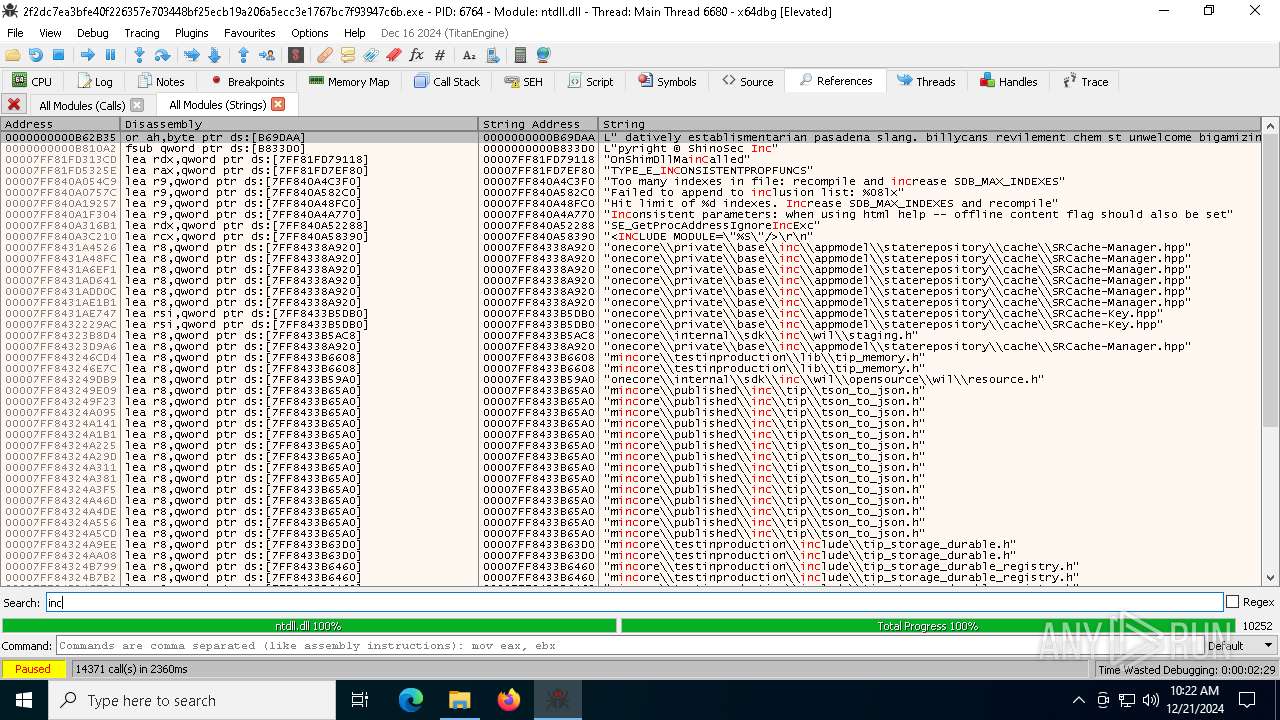Open the Scylla plugin icon
The width and height of the screenshot is (1280, 720).
click(296, 55)
